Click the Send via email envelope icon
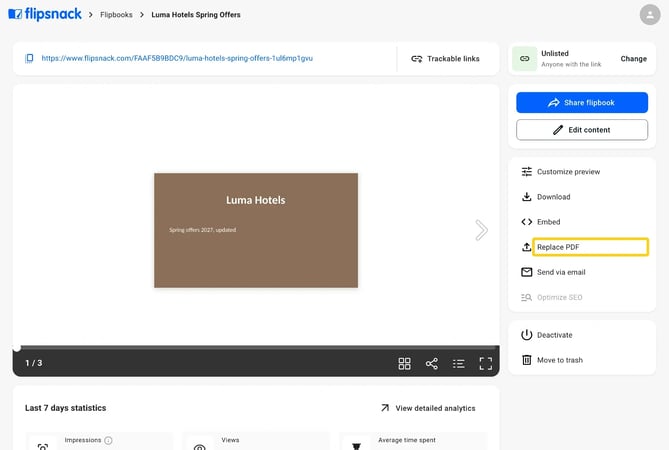 pyautogui.click(x=526, y=272)
